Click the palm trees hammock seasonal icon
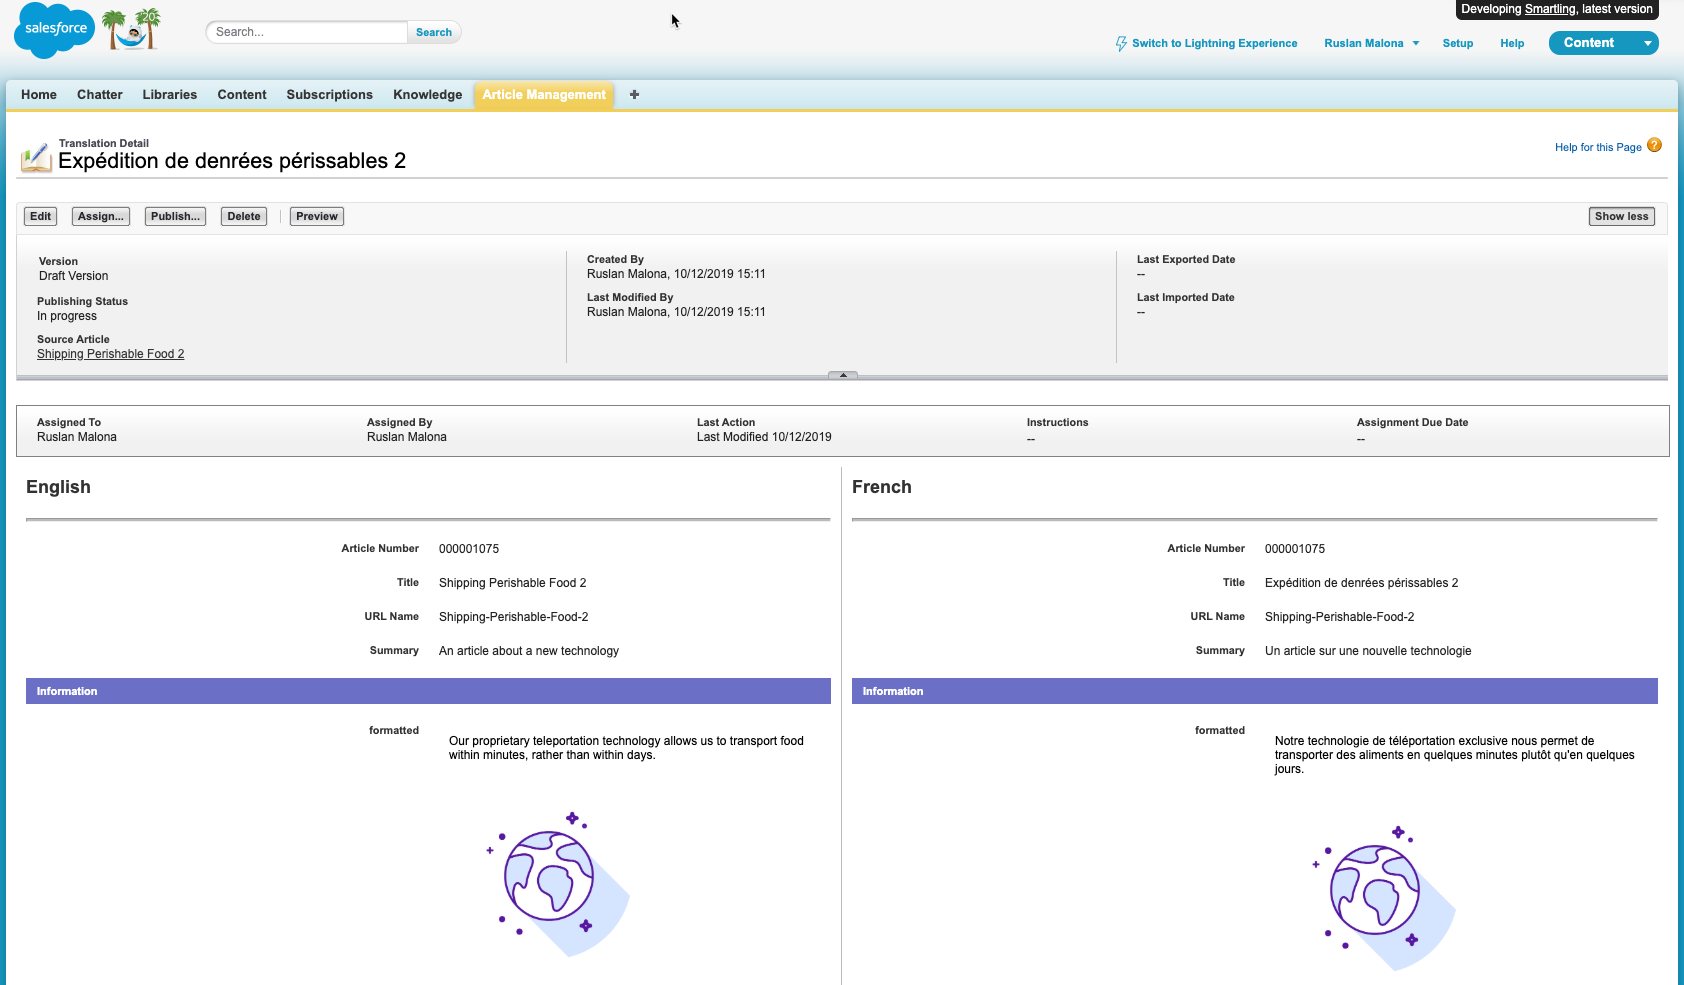Screen dimensions: 1684x985 coord(133,30)
